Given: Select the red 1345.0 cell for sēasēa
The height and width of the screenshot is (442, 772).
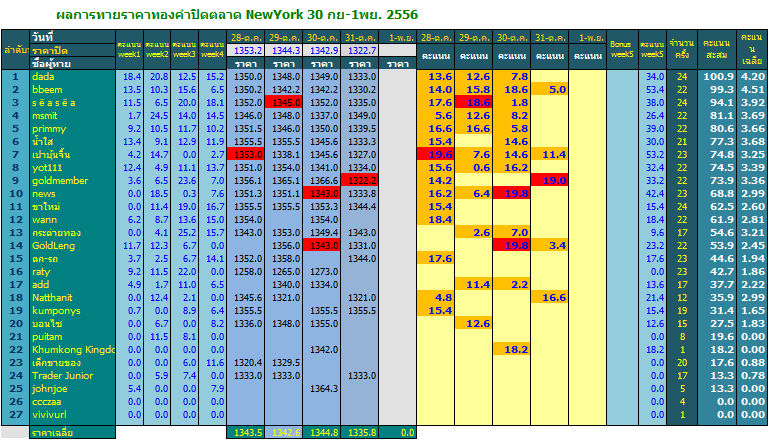Looking at the screenshot, I should coord(284,102).
